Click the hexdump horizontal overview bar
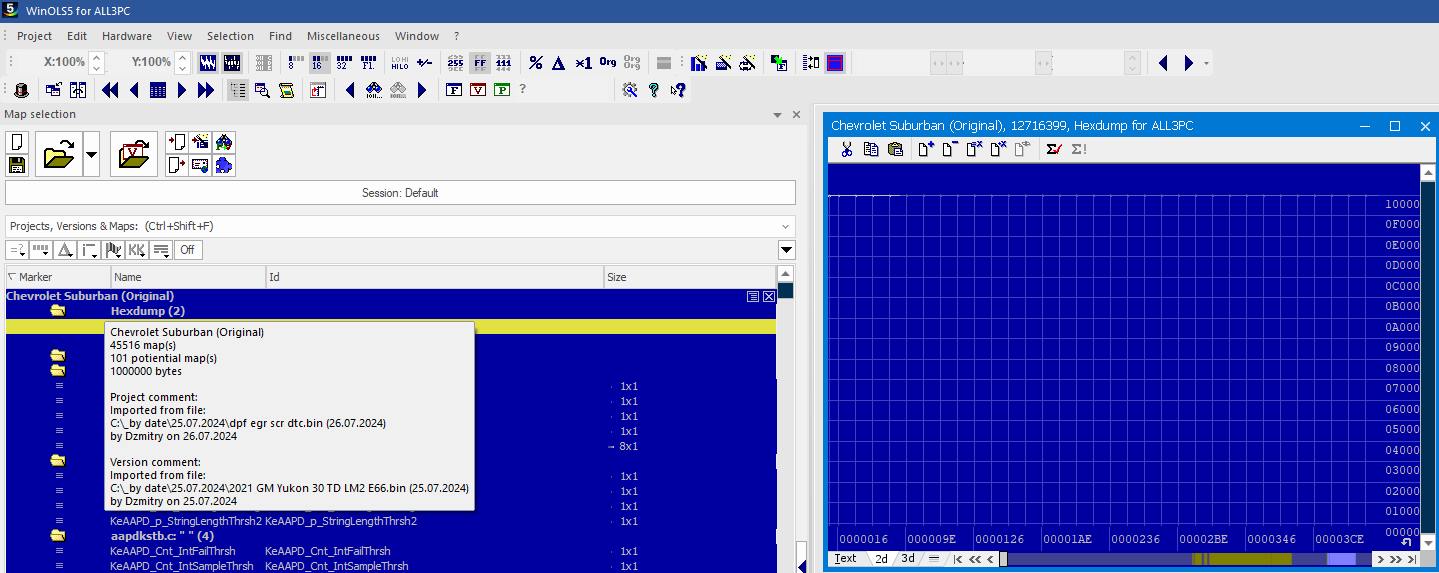The width and height of the screenshot is (1439, 573). (1185, 559)
